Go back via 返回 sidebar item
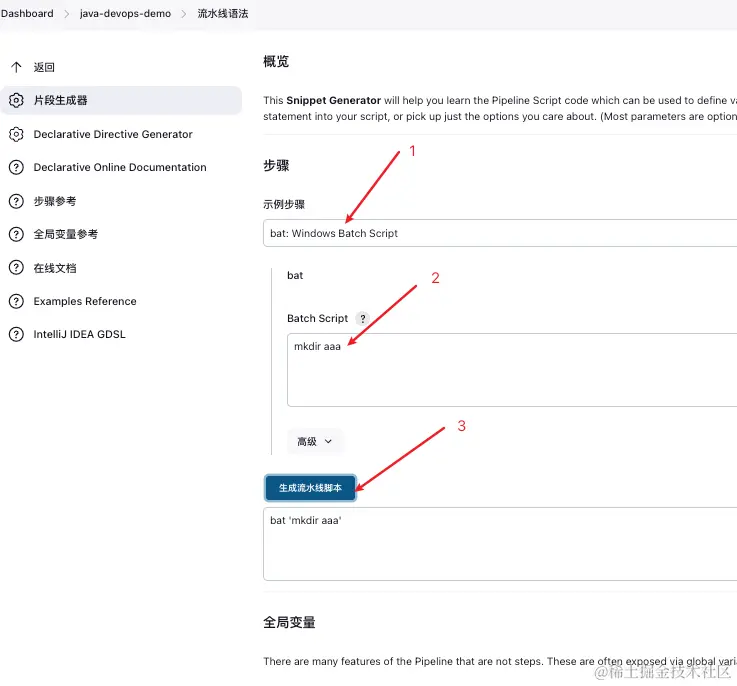 [x=121, y=67]
